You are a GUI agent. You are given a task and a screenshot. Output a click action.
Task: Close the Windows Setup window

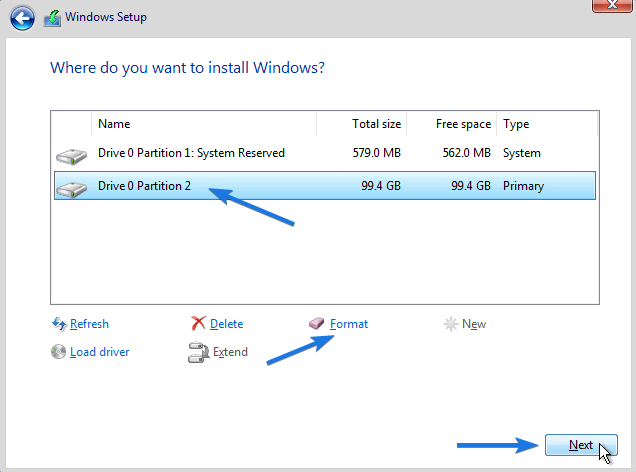[612, 5]
